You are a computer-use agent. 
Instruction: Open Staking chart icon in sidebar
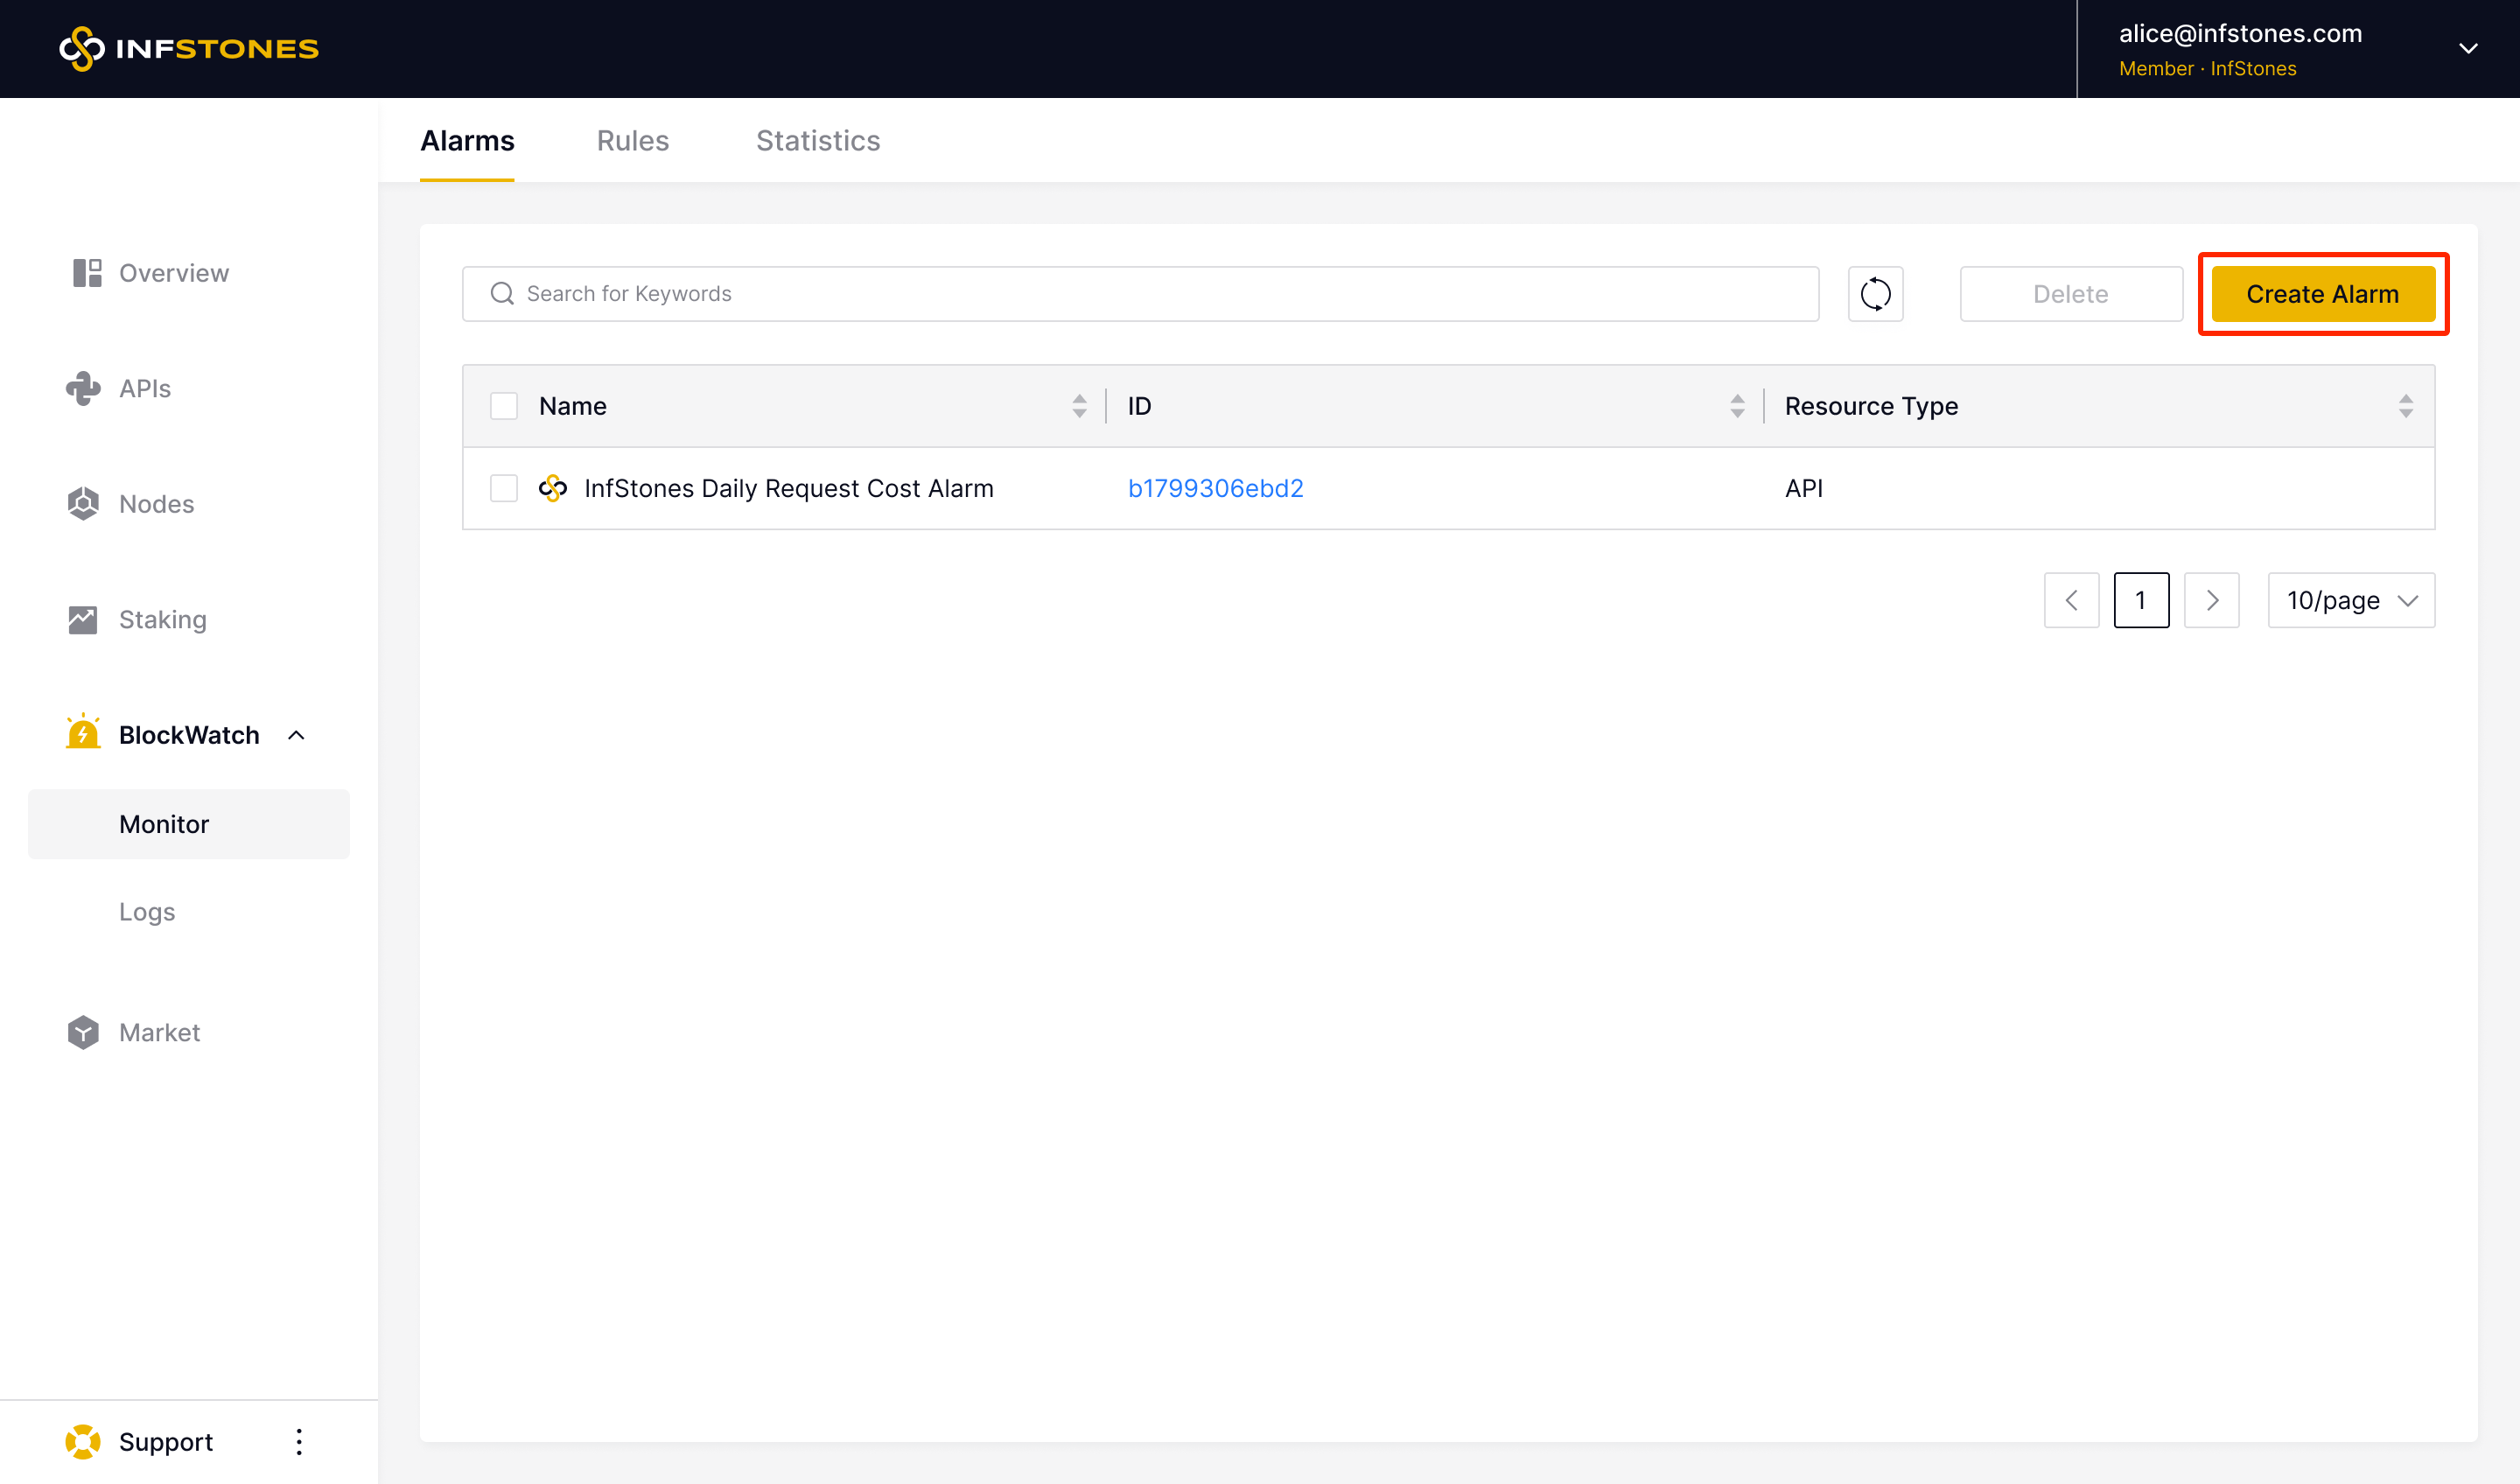[83, 620]
